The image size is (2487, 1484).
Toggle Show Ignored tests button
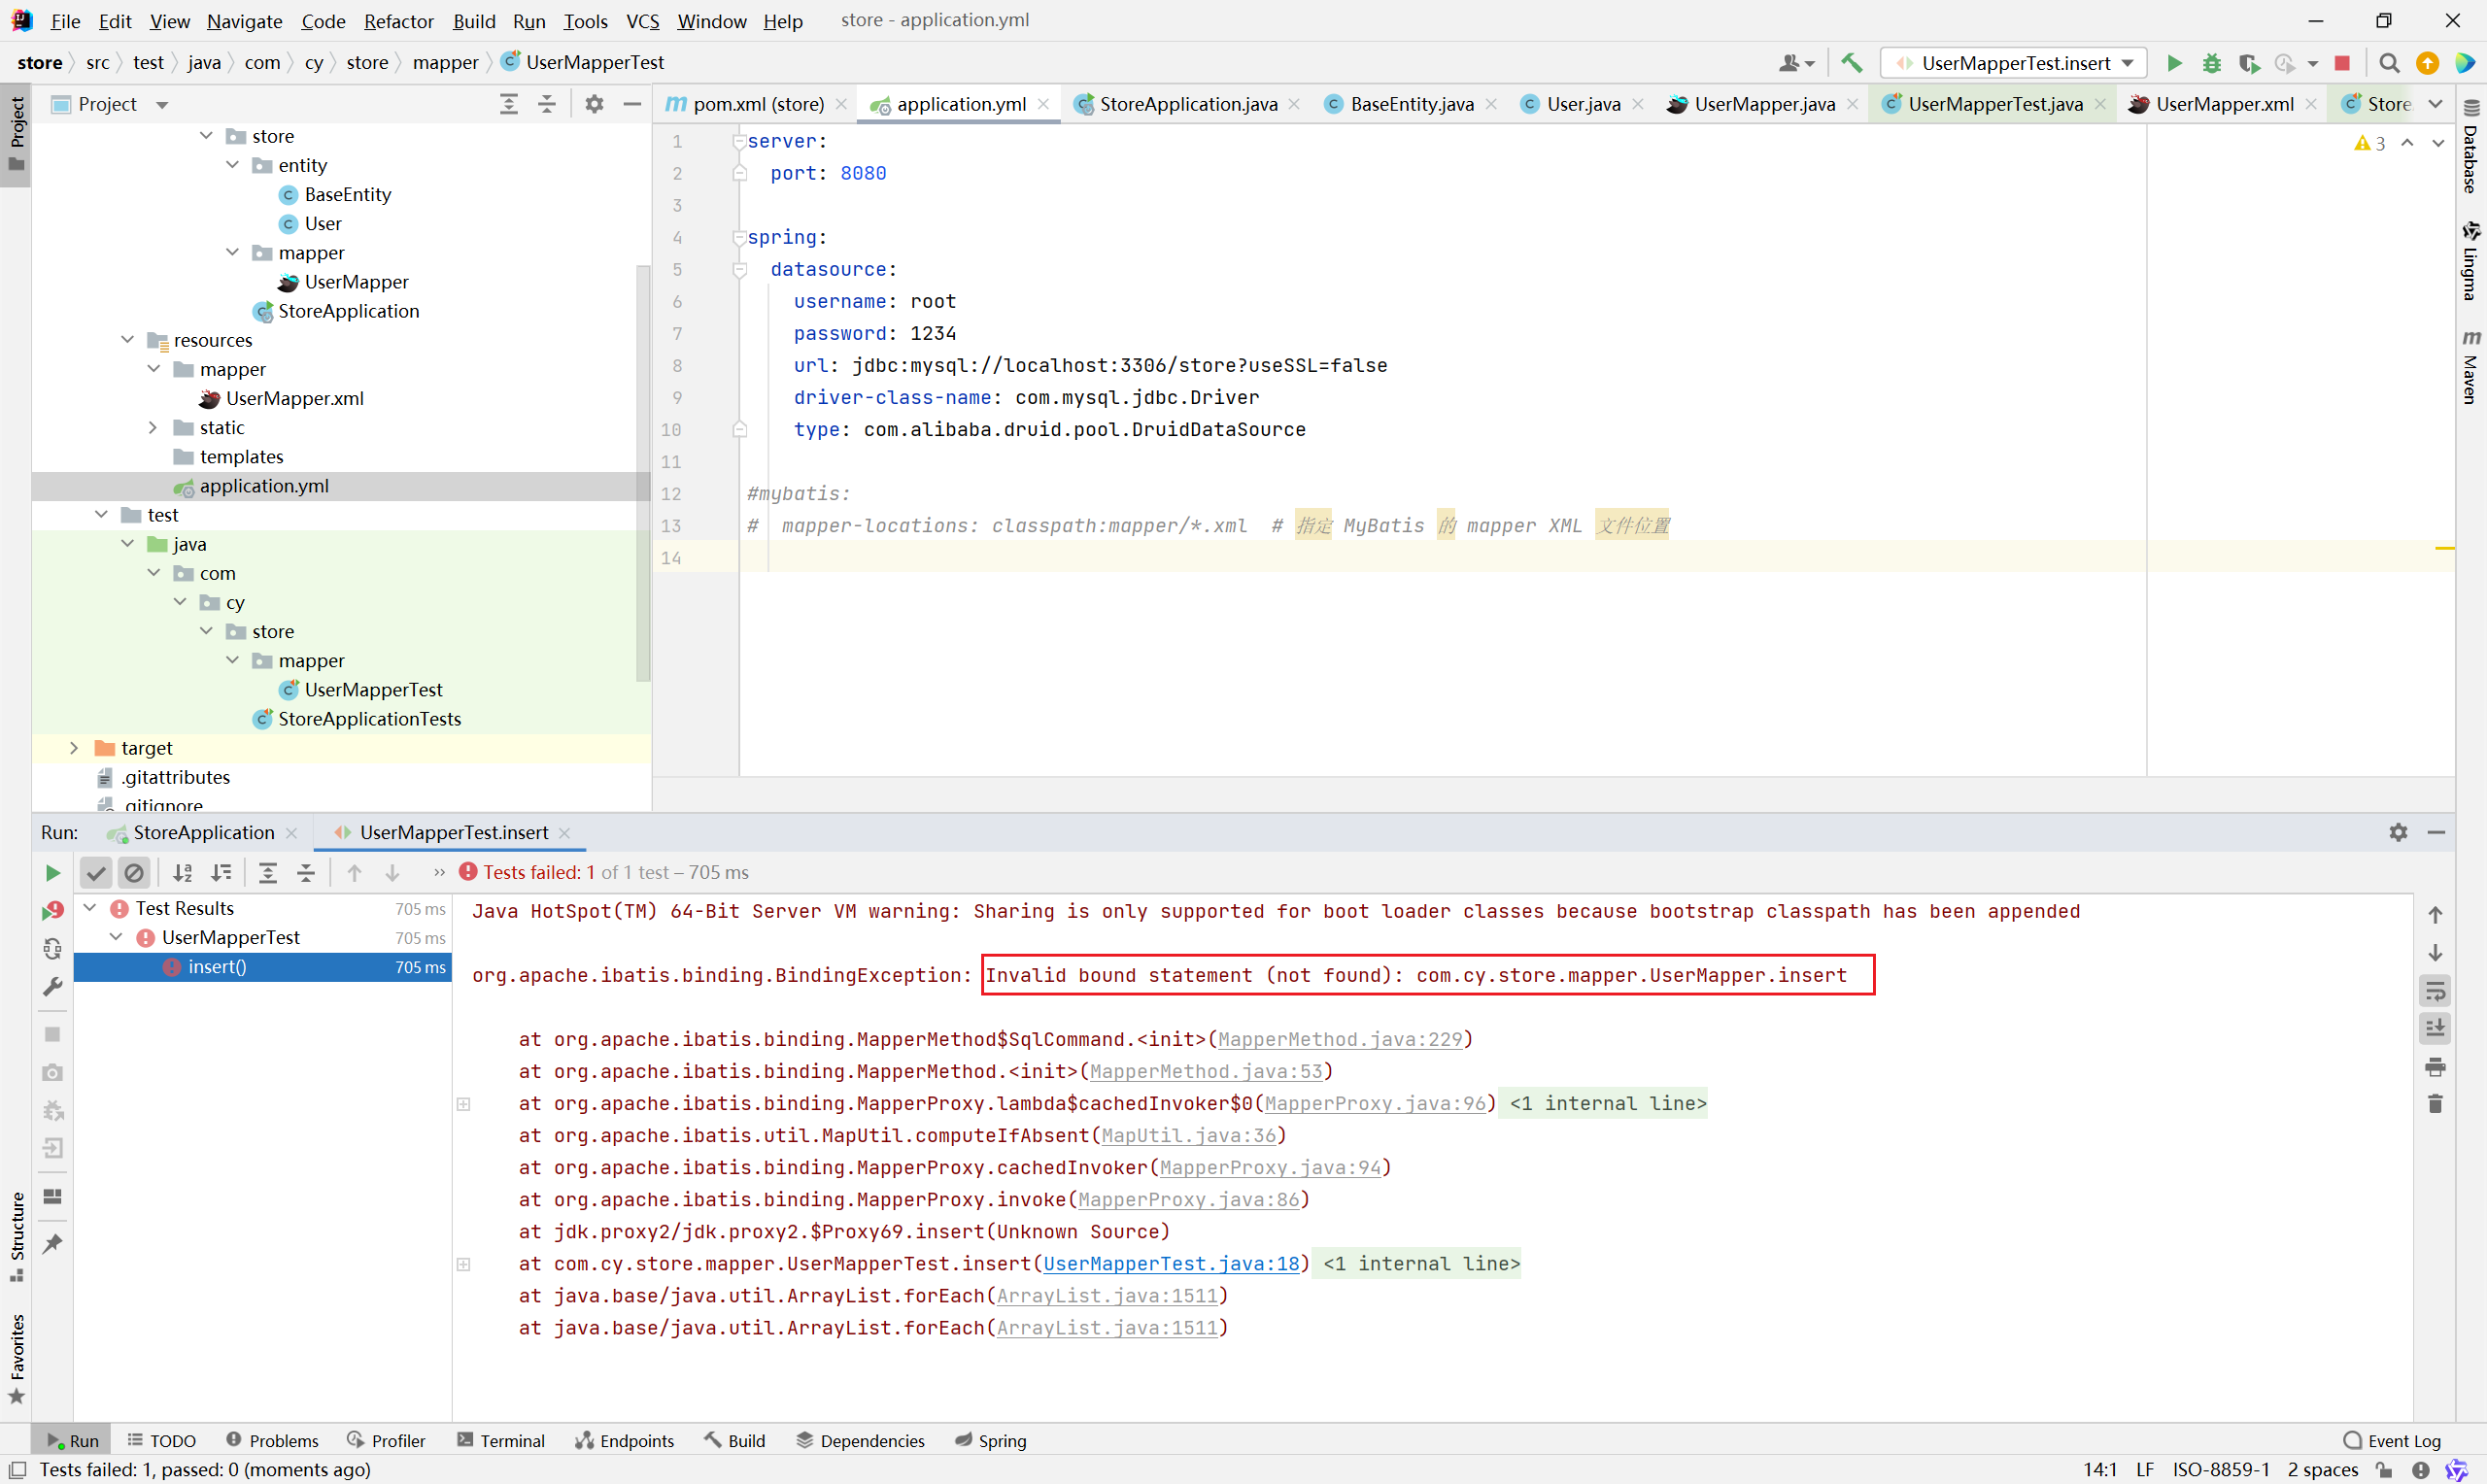(134, 873)
